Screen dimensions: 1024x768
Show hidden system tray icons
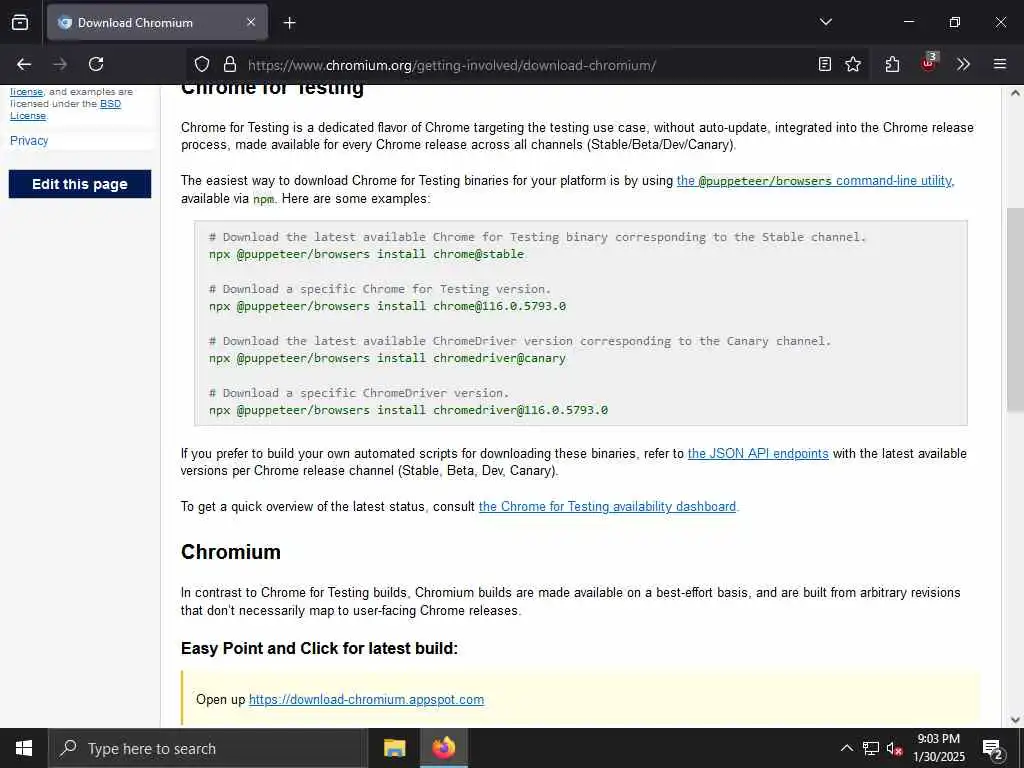click(846, 748)
